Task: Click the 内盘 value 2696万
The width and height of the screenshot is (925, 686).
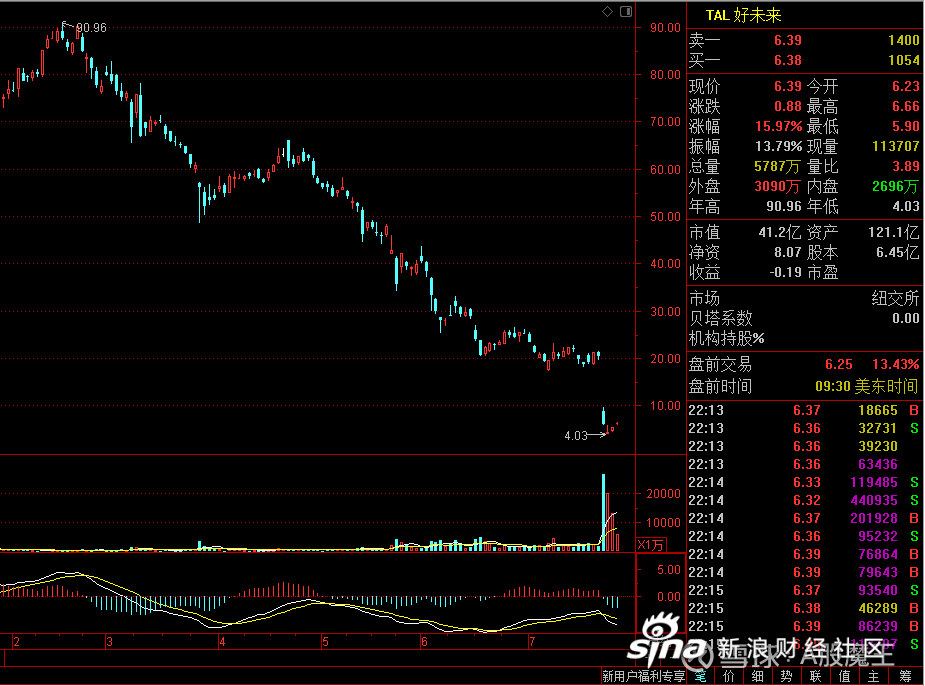Action: tap(896, 186)
